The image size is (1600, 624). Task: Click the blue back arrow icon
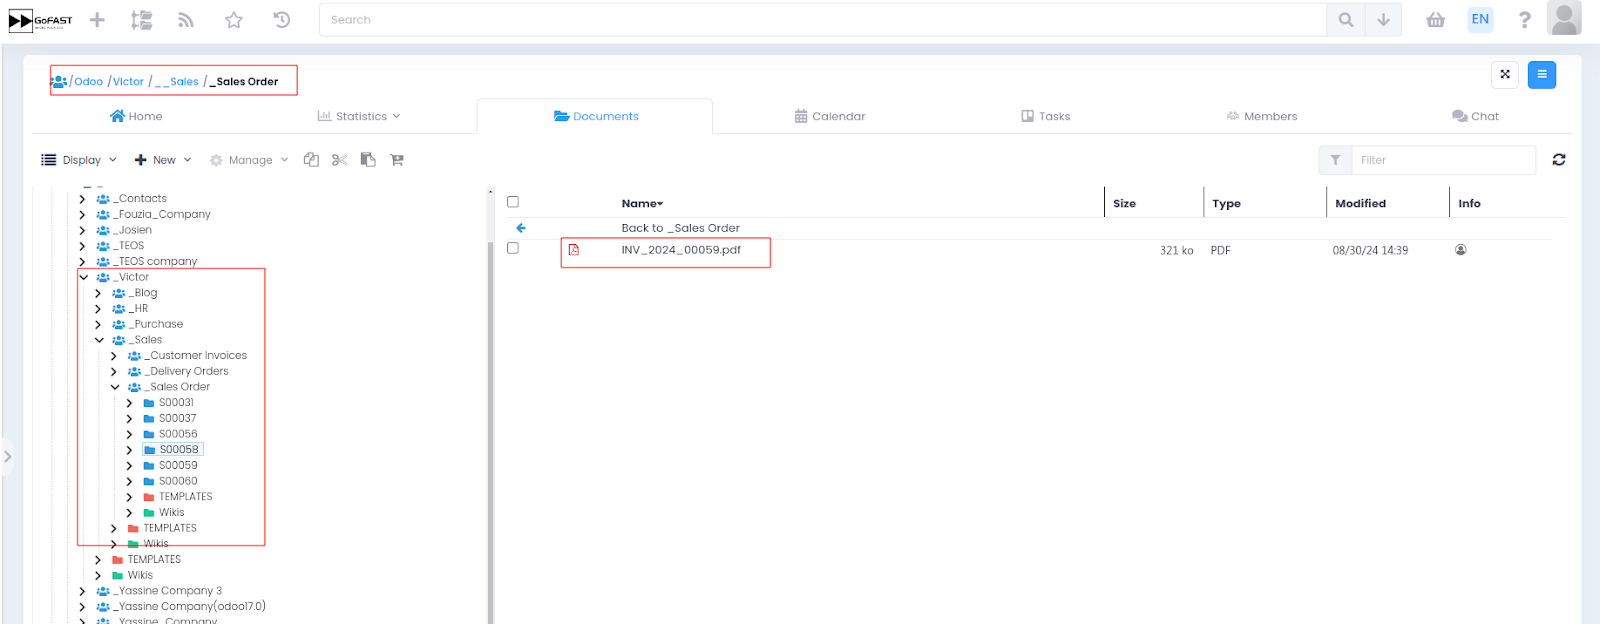pyautogui.click(x=521, y=228)
